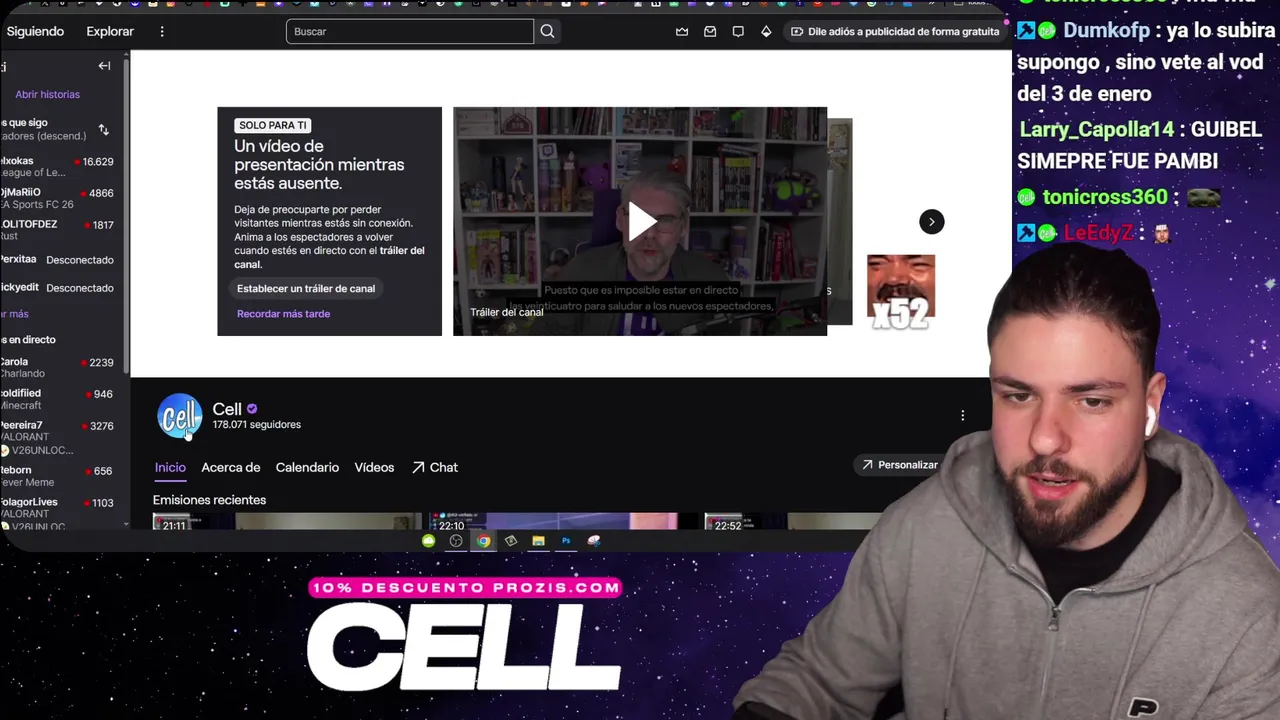Open FolagorLives channel in sidebar
Viewport: 1280px width, 720px height.
tap(58, 514)
